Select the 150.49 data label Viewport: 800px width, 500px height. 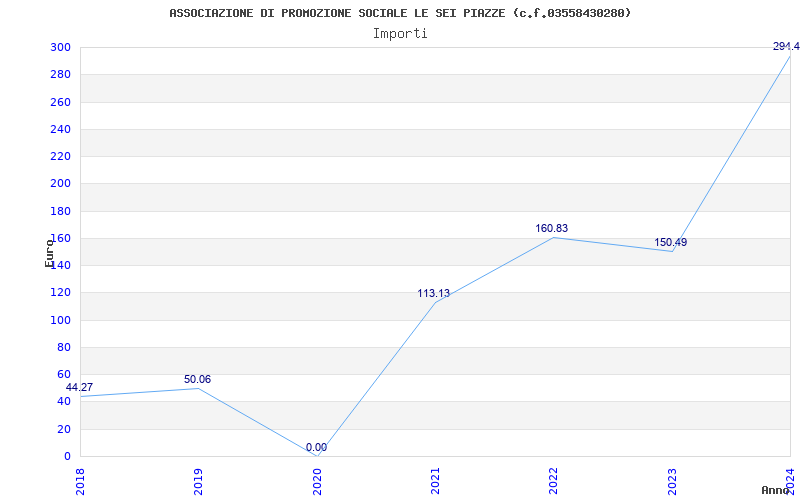point(671,242)
